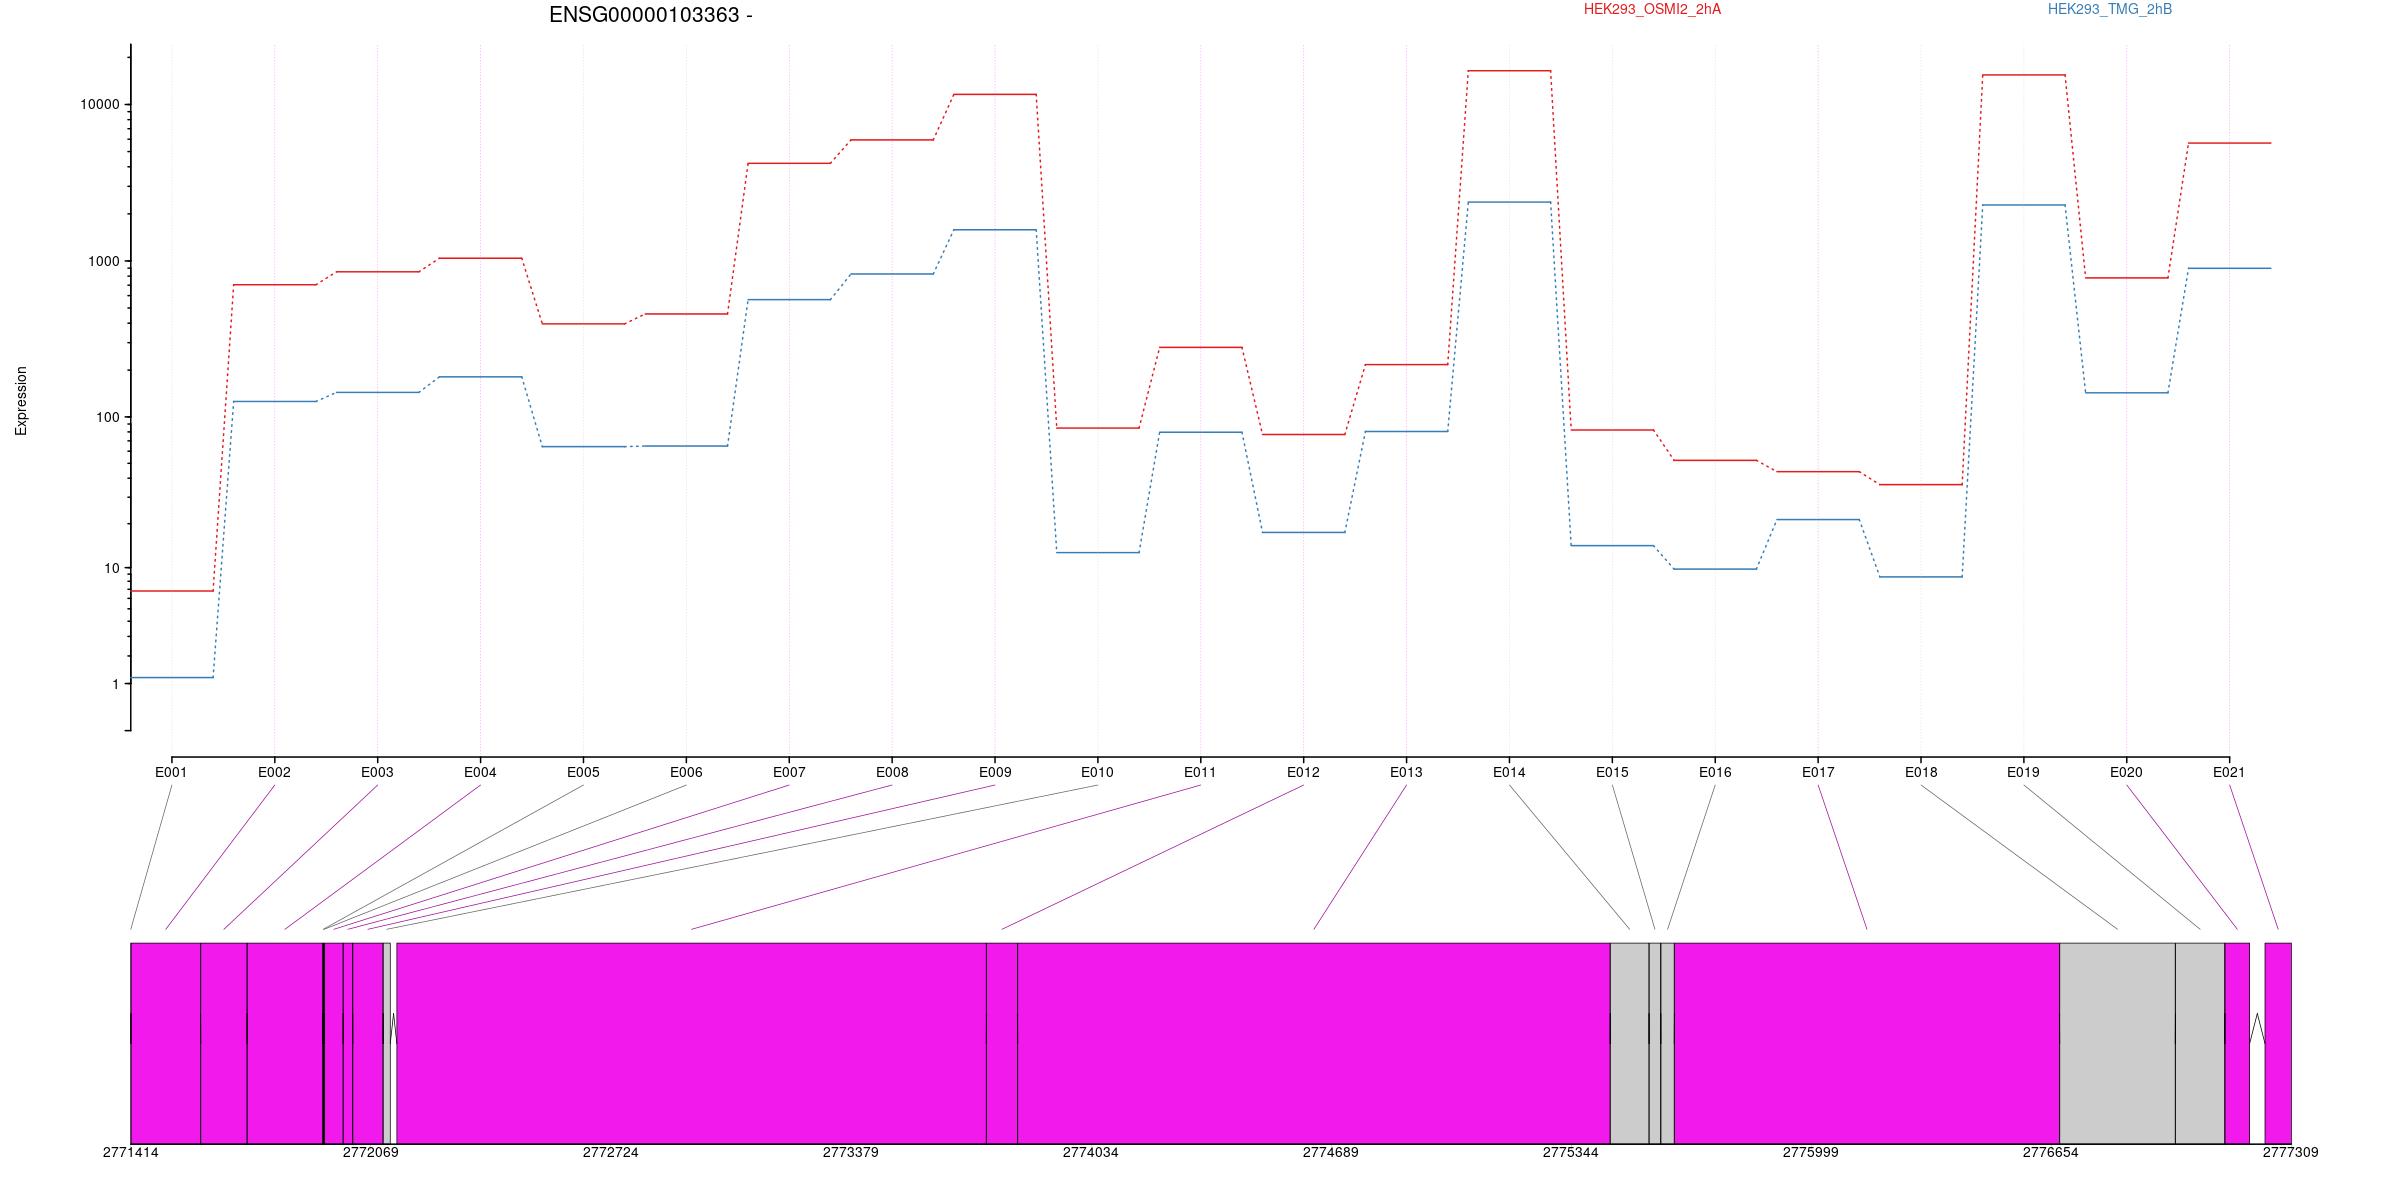This screenshot has width=2400, height=1200.
Task: Click the red E014 expression peak segment
Action: pyautogui.click(x=1509, y=71)
